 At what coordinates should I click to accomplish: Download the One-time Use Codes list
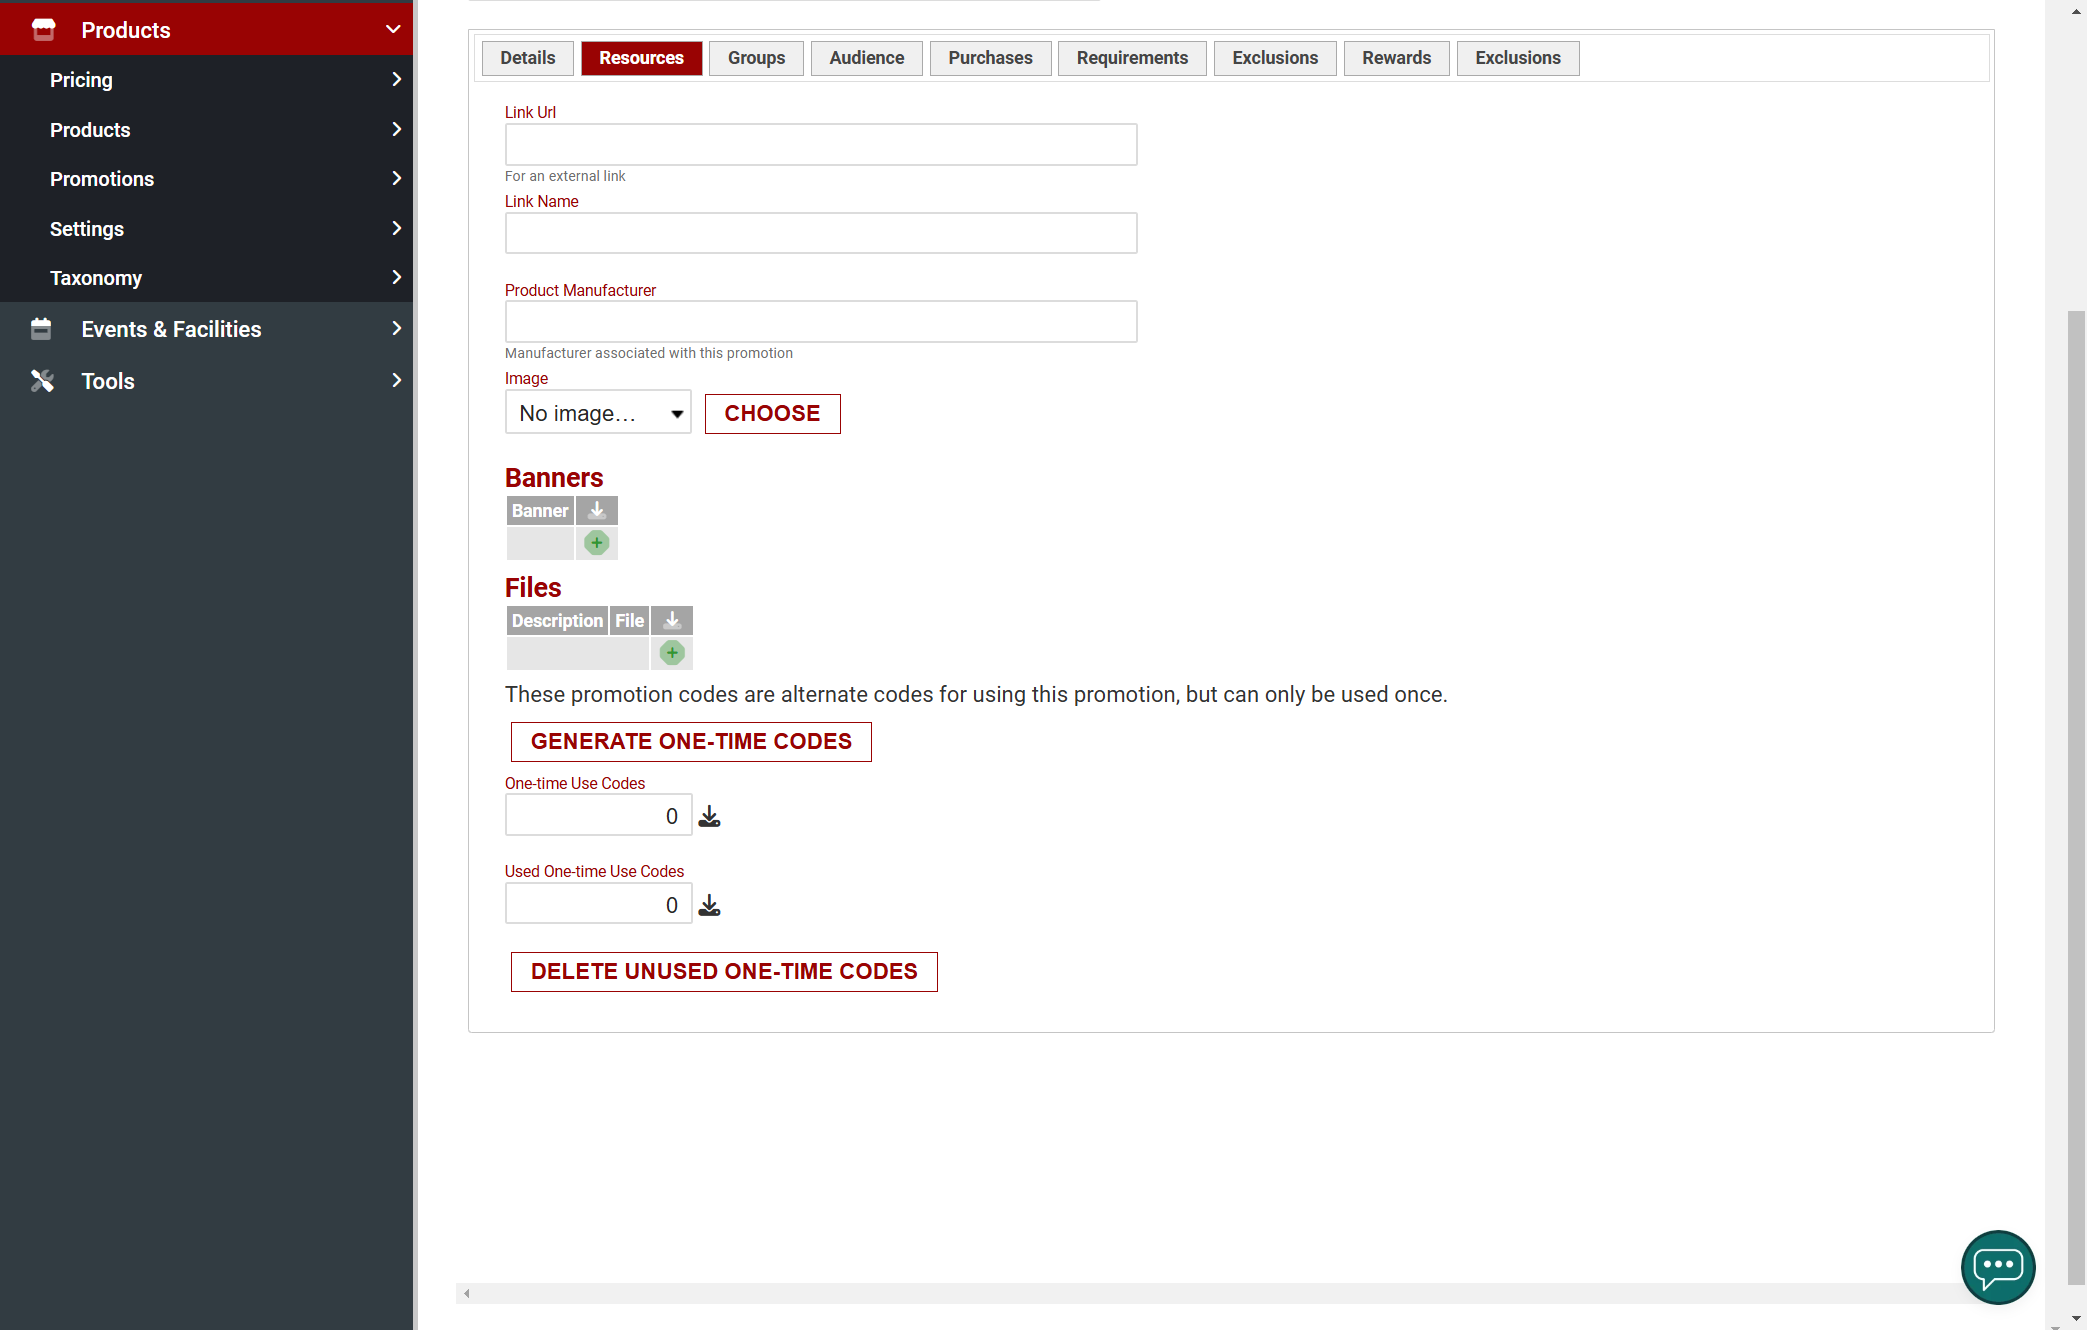click(709, 817)
